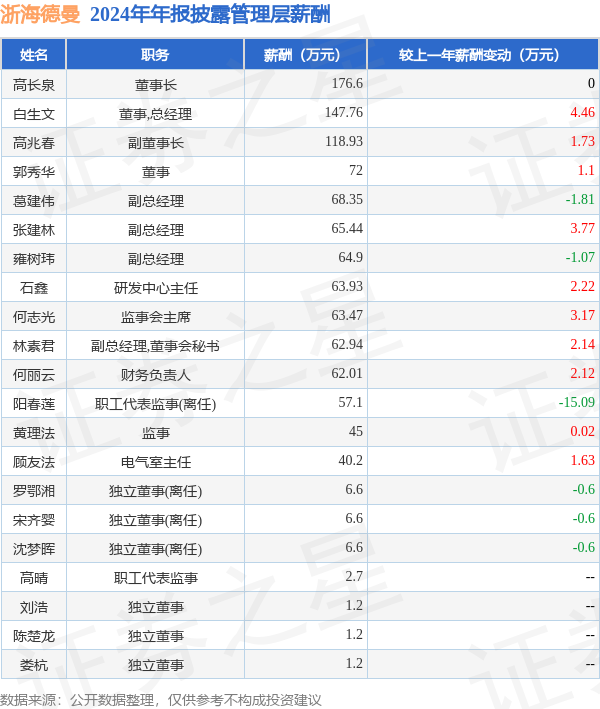Viewport: 600px width, 709px height.
Task: Click the red change value 1.63
Action: [582, 460]
